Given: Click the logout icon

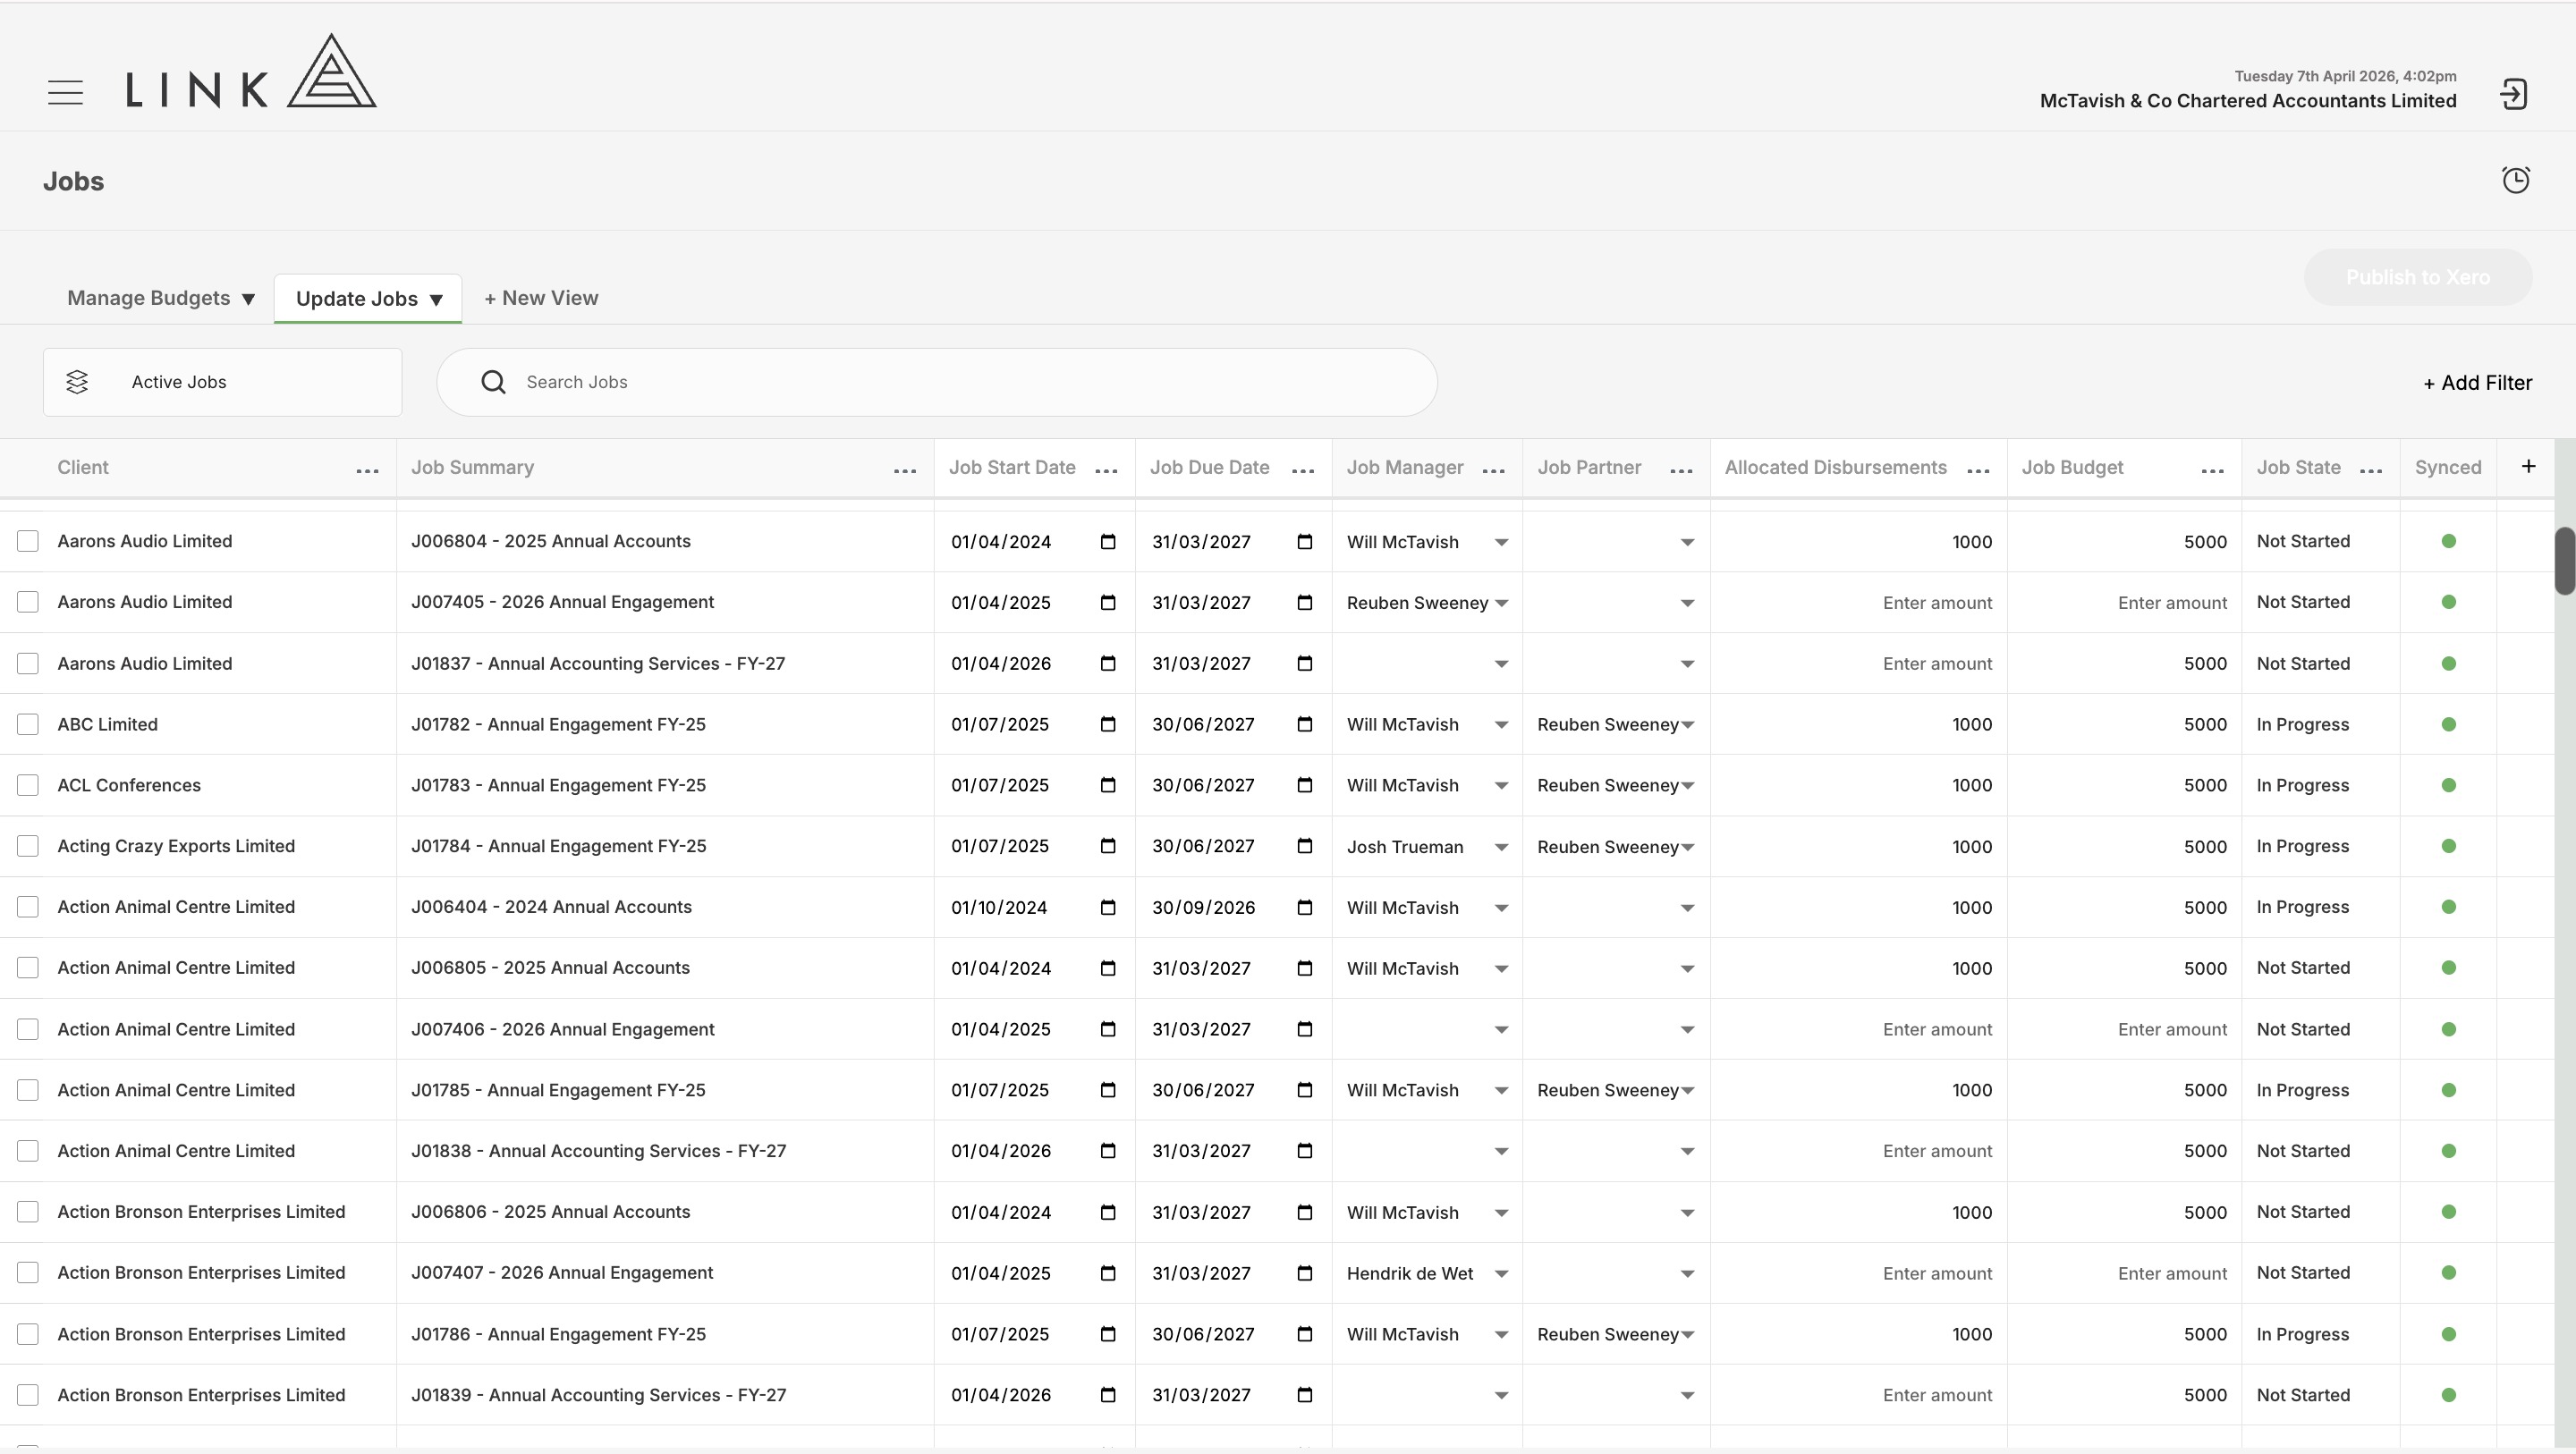Looking at the screenshot, I should click(x=2514, y=94).
